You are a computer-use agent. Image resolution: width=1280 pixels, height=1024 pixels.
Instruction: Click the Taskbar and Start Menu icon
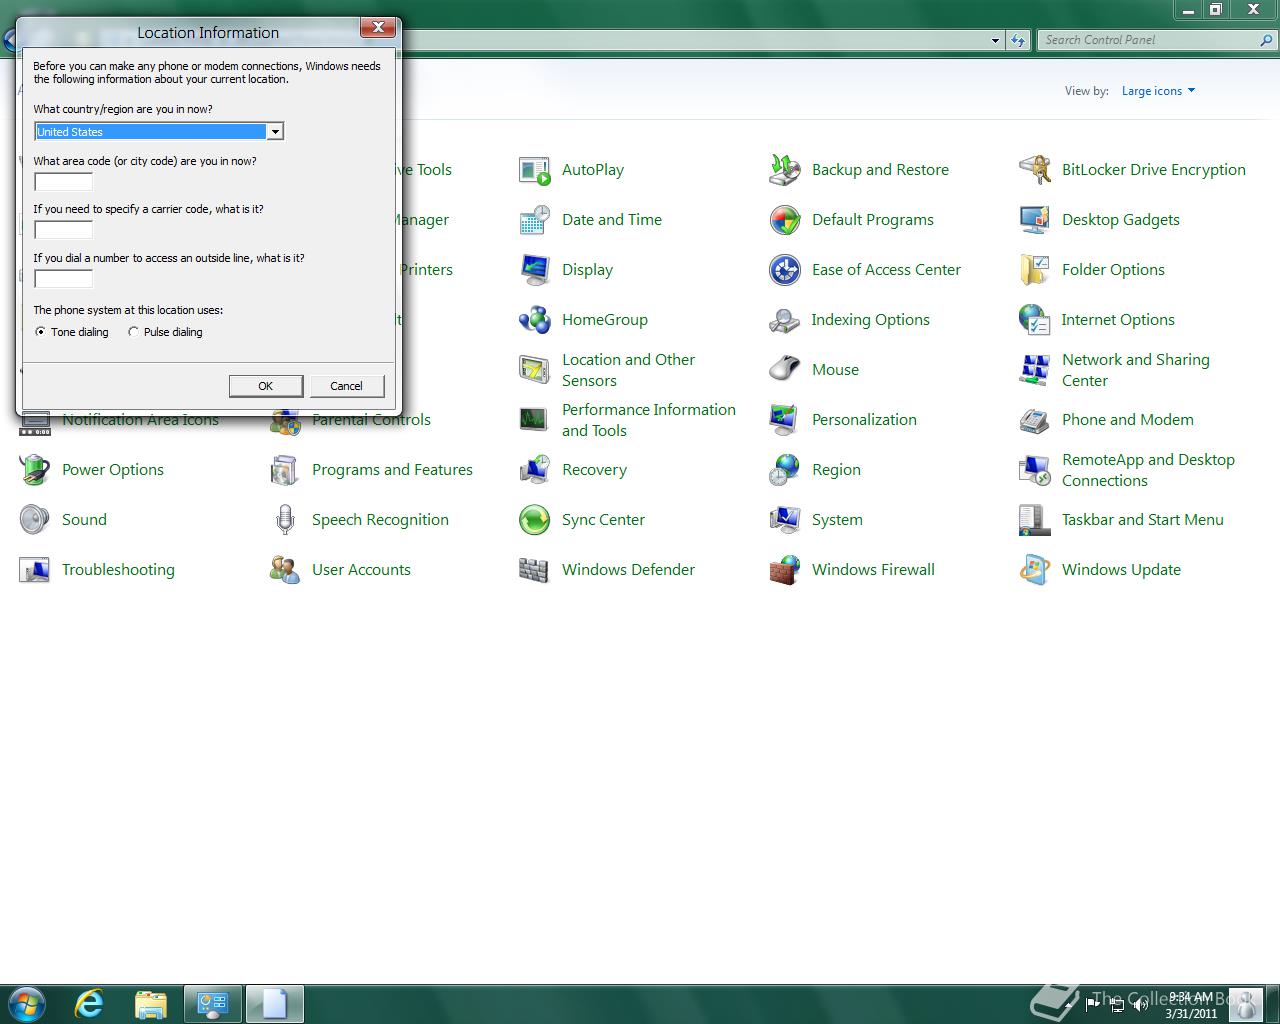pos(1035,520)
